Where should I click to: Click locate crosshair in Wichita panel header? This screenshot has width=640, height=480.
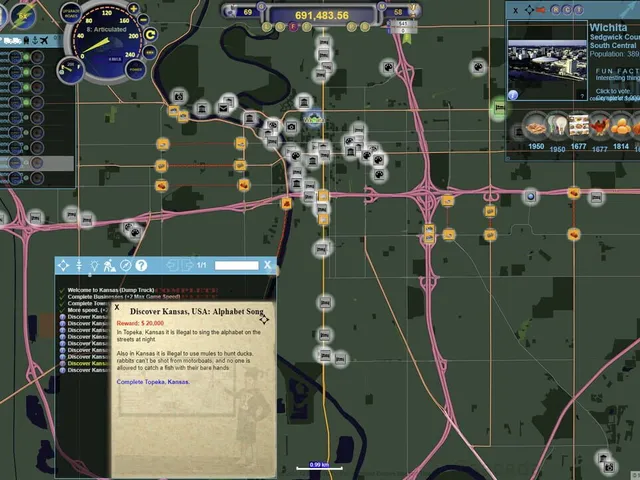pyautogui.click(x=529, y=10)
